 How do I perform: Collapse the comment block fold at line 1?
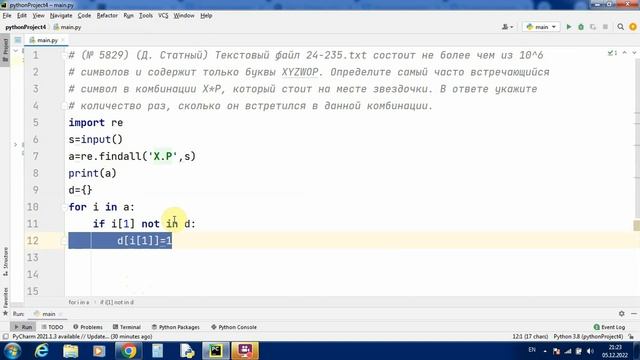tap(63, 55)
